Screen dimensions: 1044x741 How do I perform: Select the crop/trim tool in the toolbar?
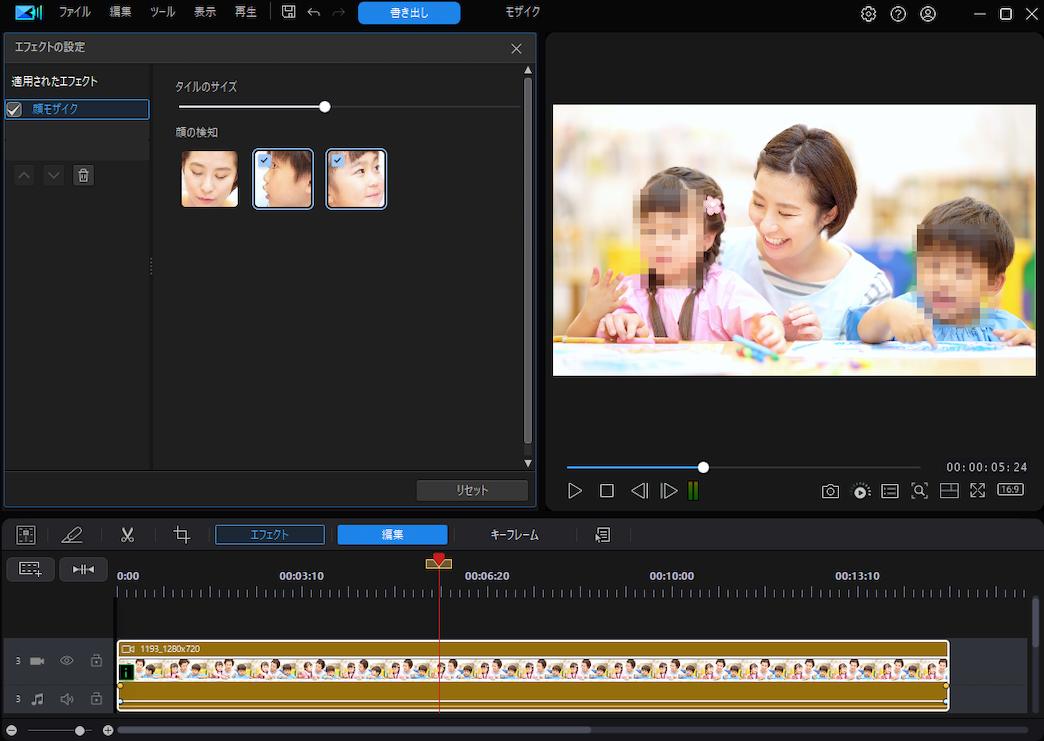click(x=180, y=534)
